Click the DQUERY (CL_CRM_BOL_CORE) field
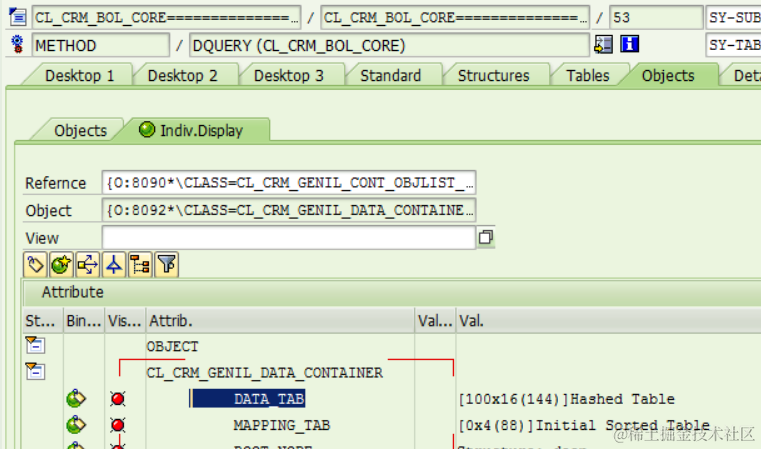Image resolution: width=761 pixels, height=449 pixels. coord(389,45)
